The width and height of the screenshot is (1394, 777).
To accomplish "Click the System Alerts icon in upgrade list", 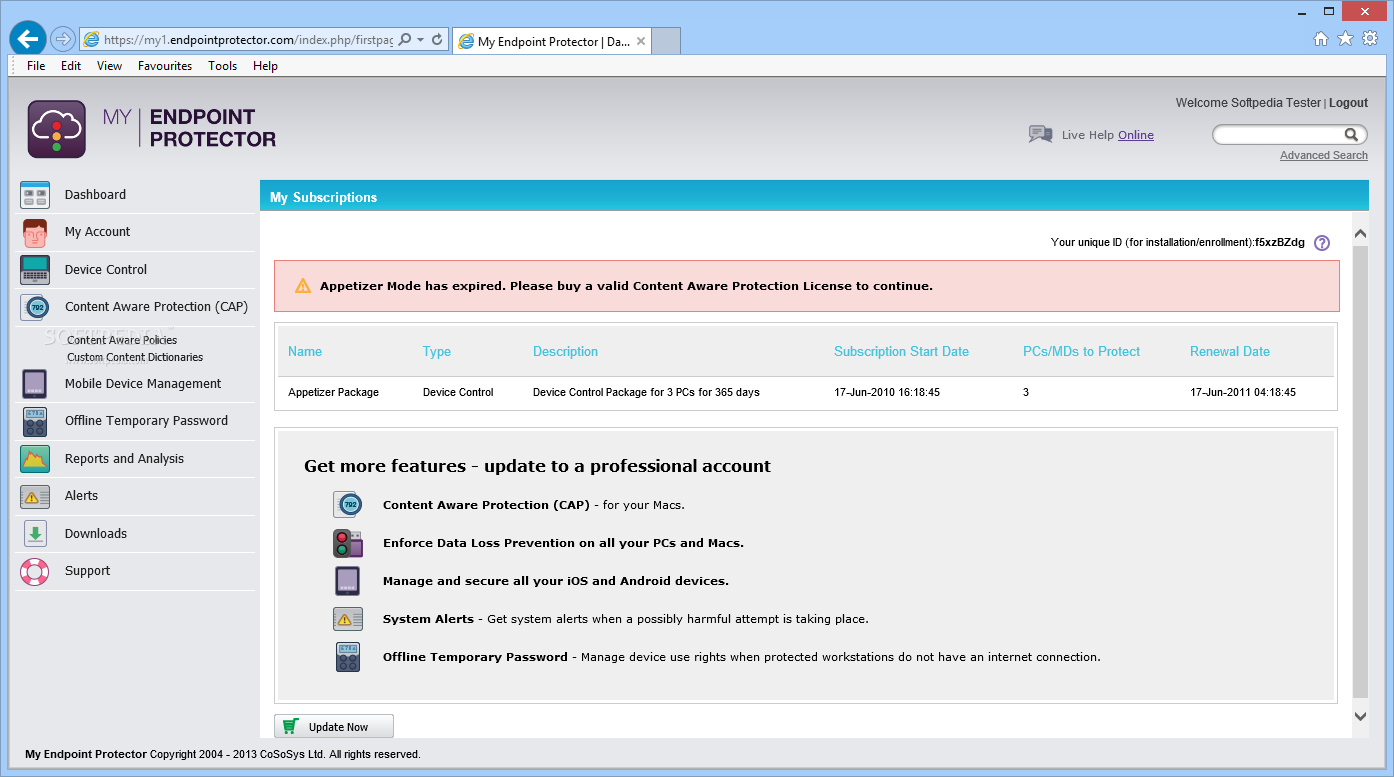I will coord(348,619).
